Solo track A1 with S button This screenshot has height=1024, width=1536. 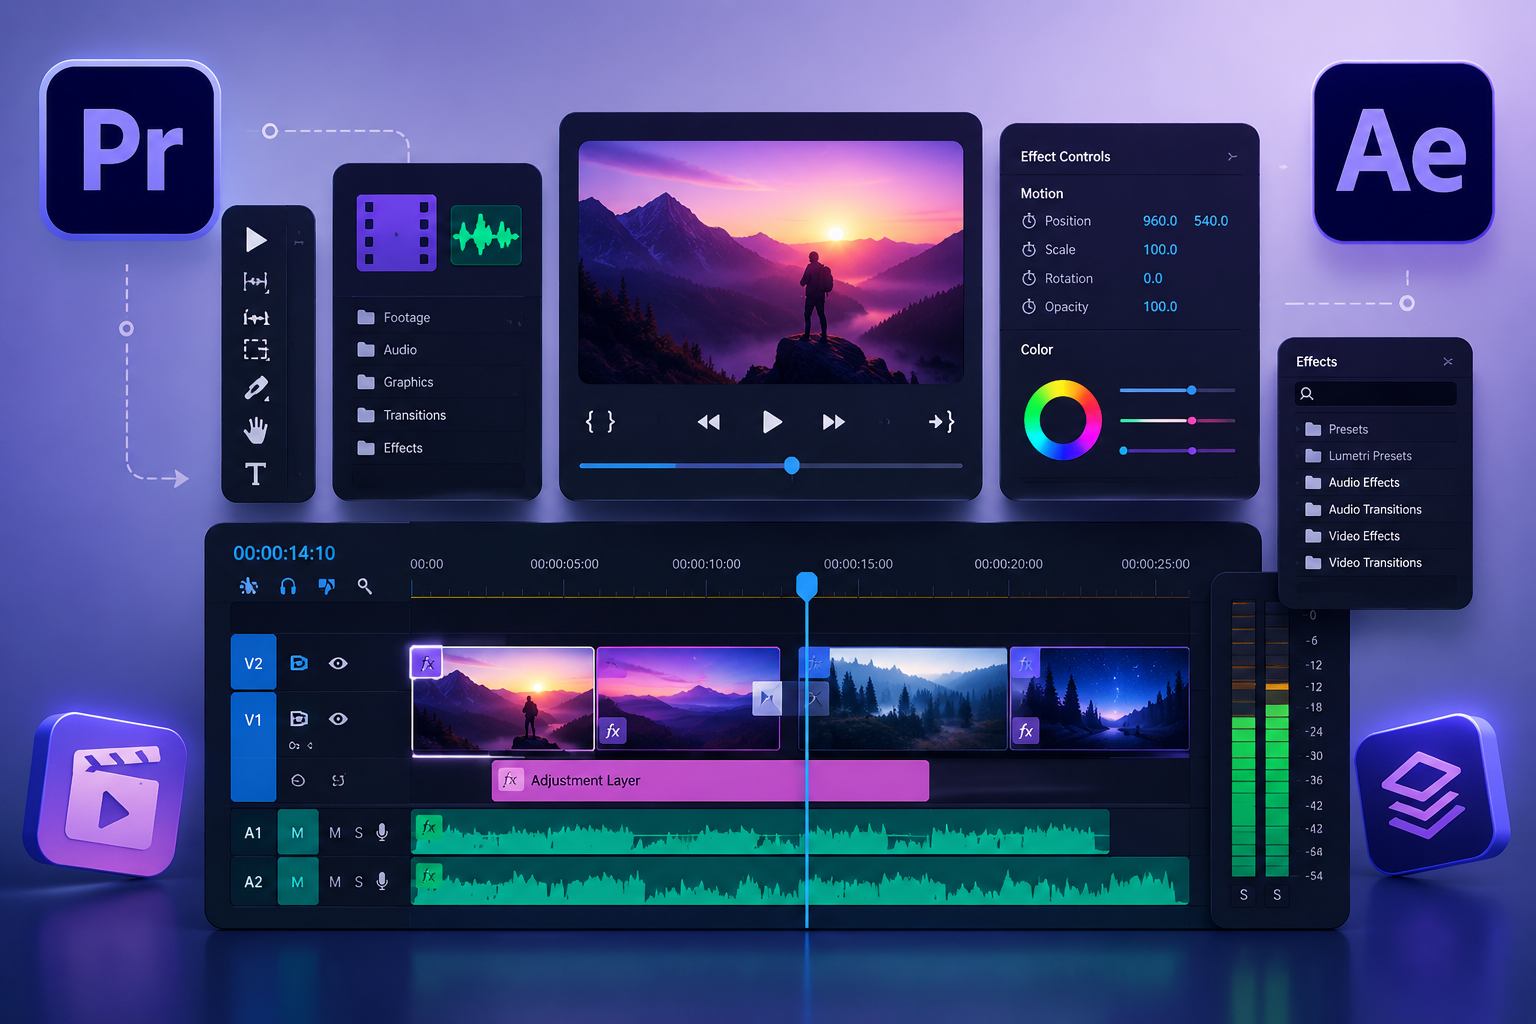[359, 833]
